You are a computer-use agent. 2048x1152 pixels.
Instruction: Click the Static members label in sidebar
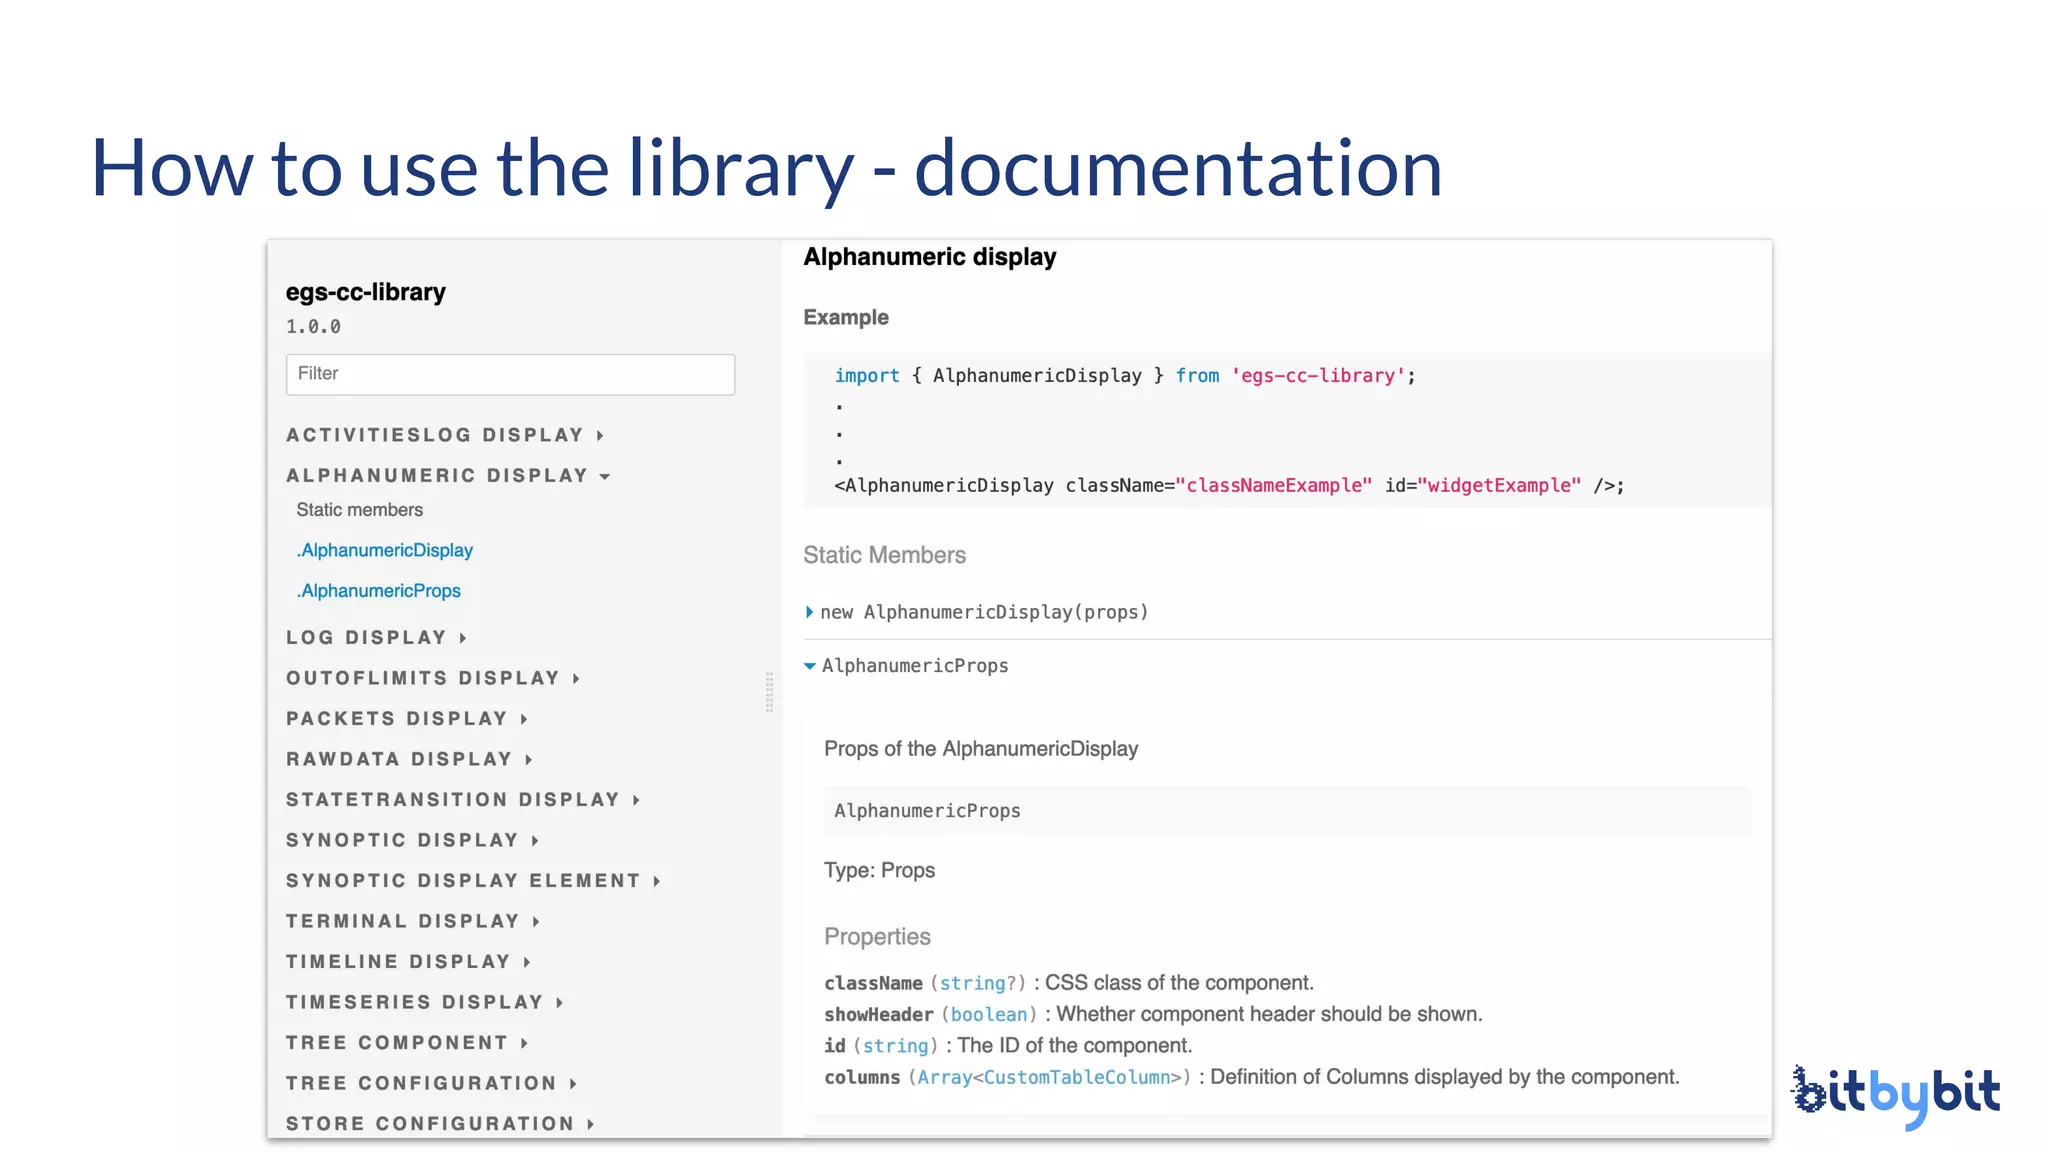coord(360,510)
